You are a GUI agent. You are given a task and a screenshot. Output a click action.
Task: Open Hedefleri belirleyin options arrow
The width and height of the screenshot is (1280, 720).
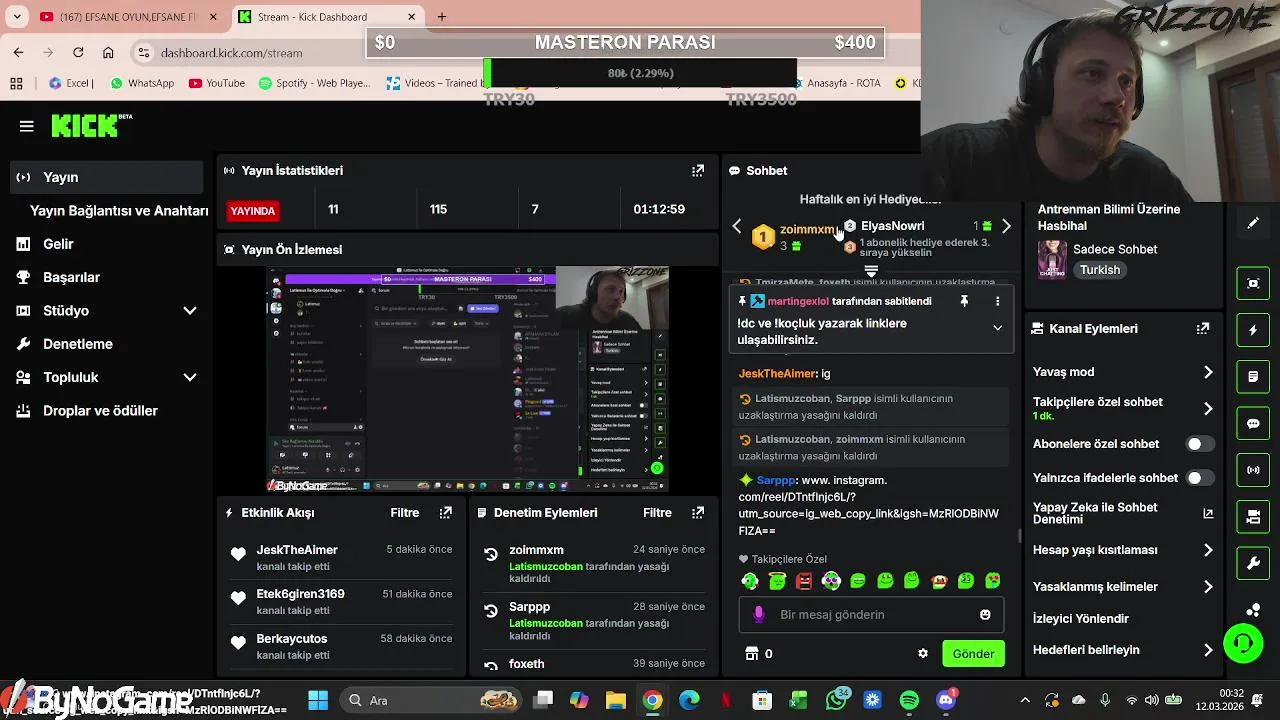tap(1208, 650)
